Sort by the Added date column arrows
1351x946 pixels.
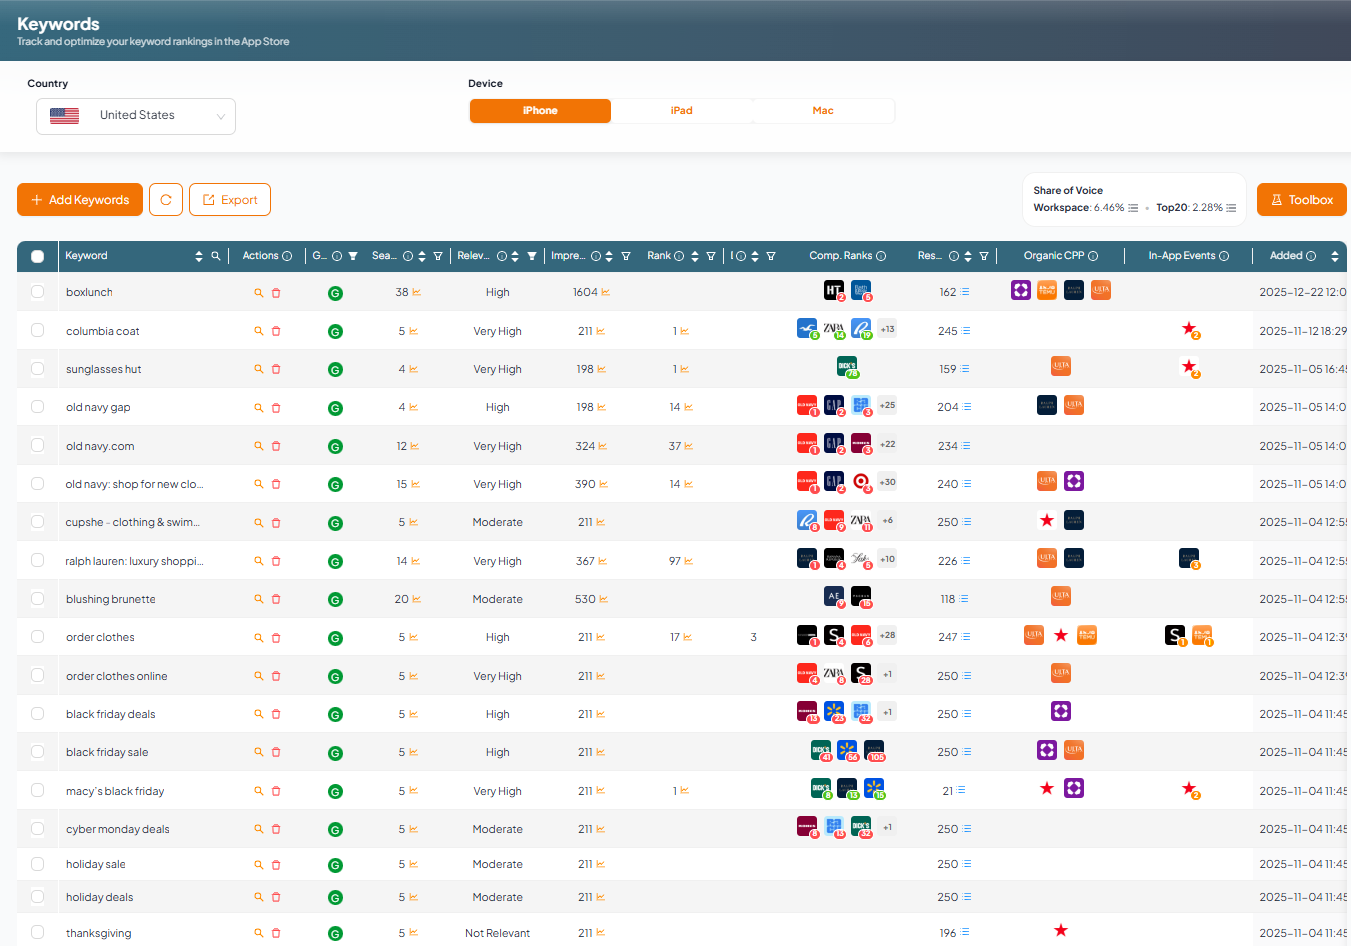pyautogui.click(x=1334, y=256)
